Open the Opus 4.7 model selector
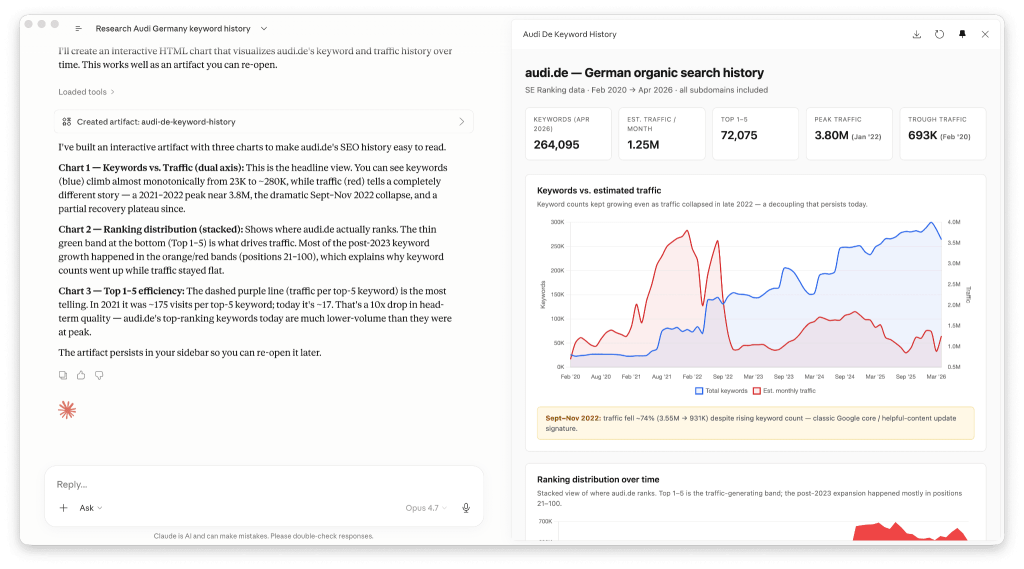This screenshot has width=1024, height=569. (426, 508)
